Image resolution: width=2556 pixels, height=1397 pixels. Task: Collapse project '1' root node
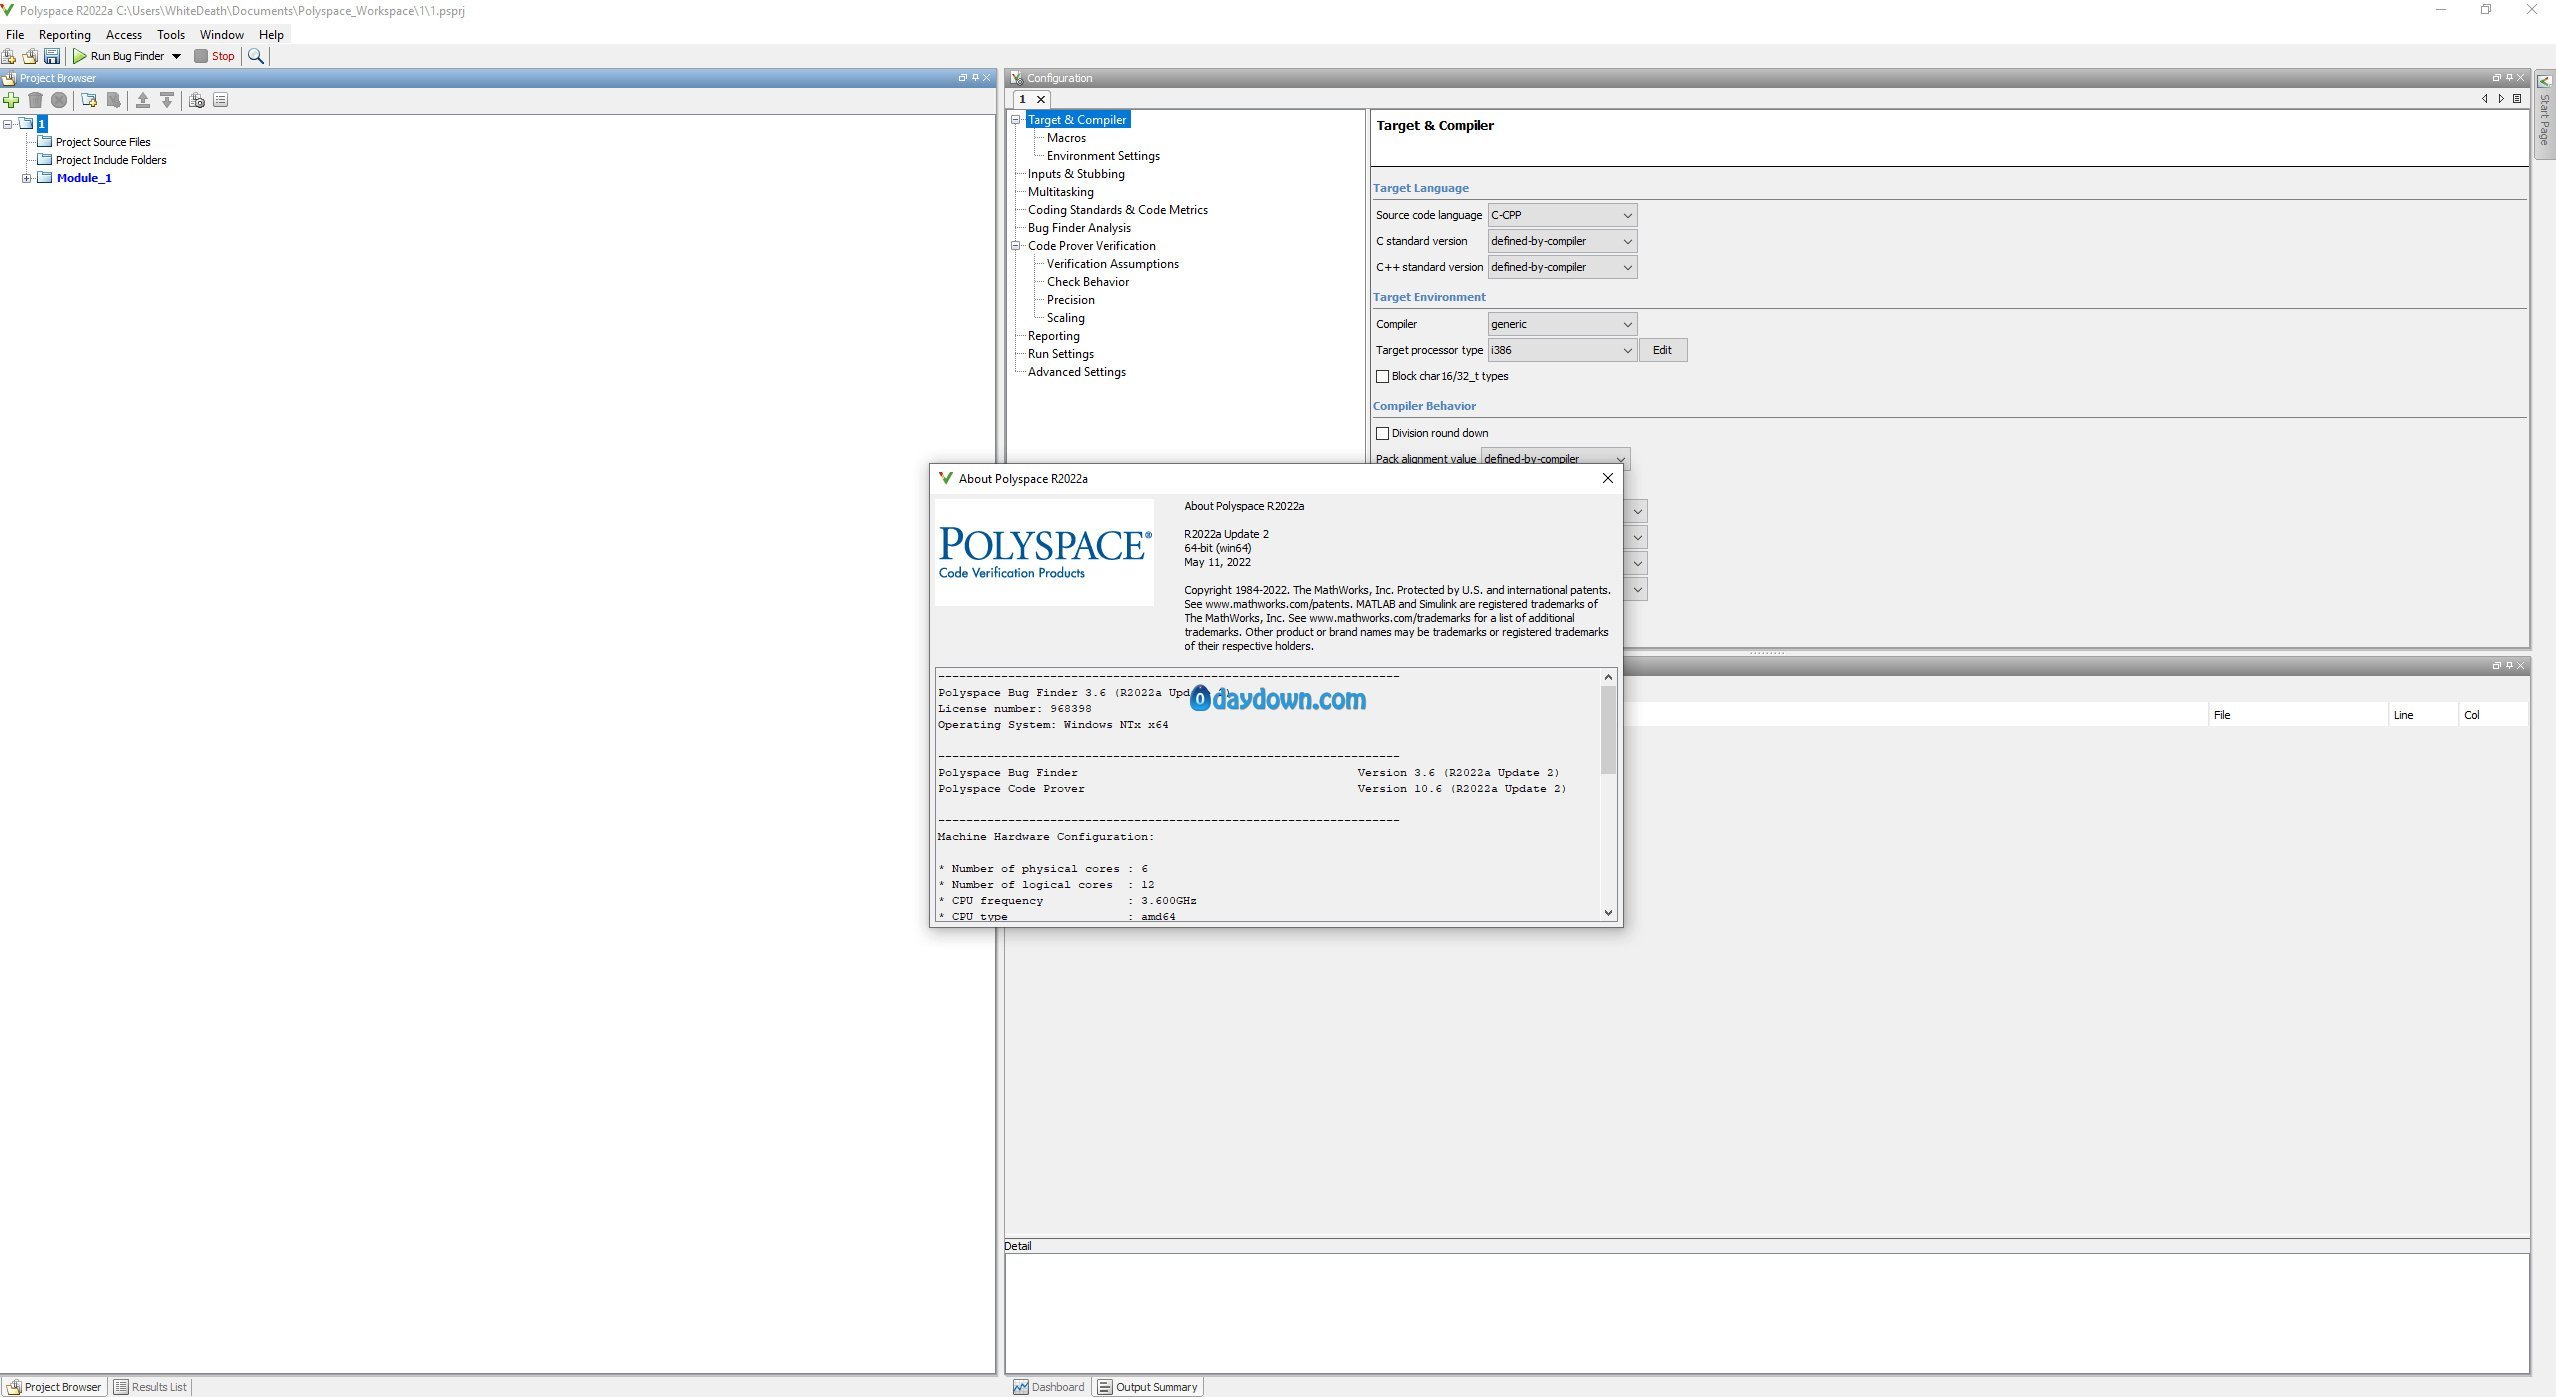click(x=8, y=124)
